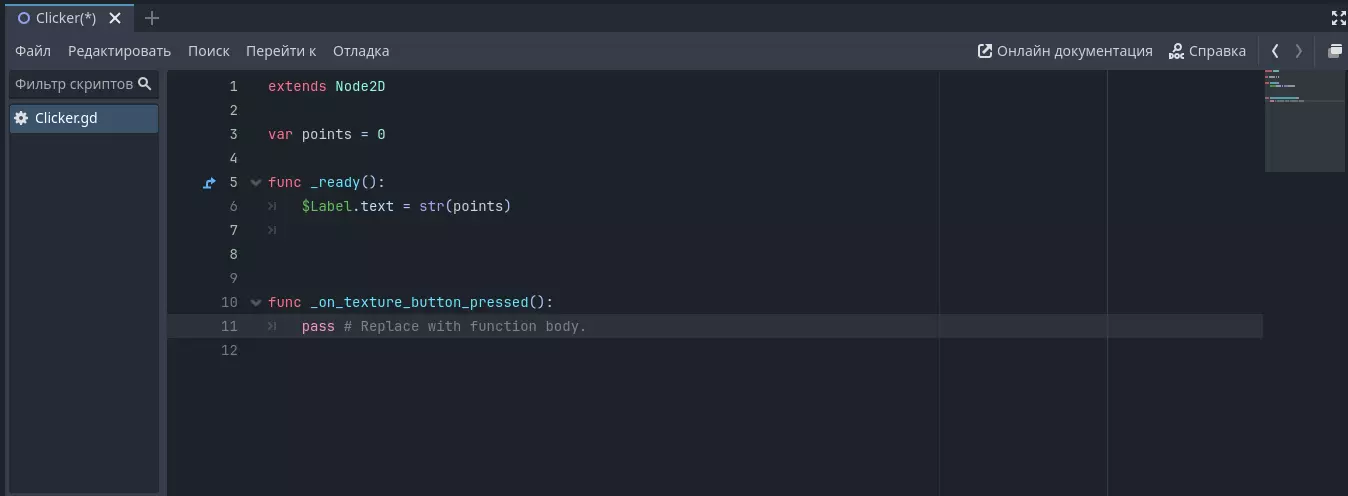This screenshot has width=1348, height=496.
Task: Open the Редактировать menu
Action: (x=119, y=51)
